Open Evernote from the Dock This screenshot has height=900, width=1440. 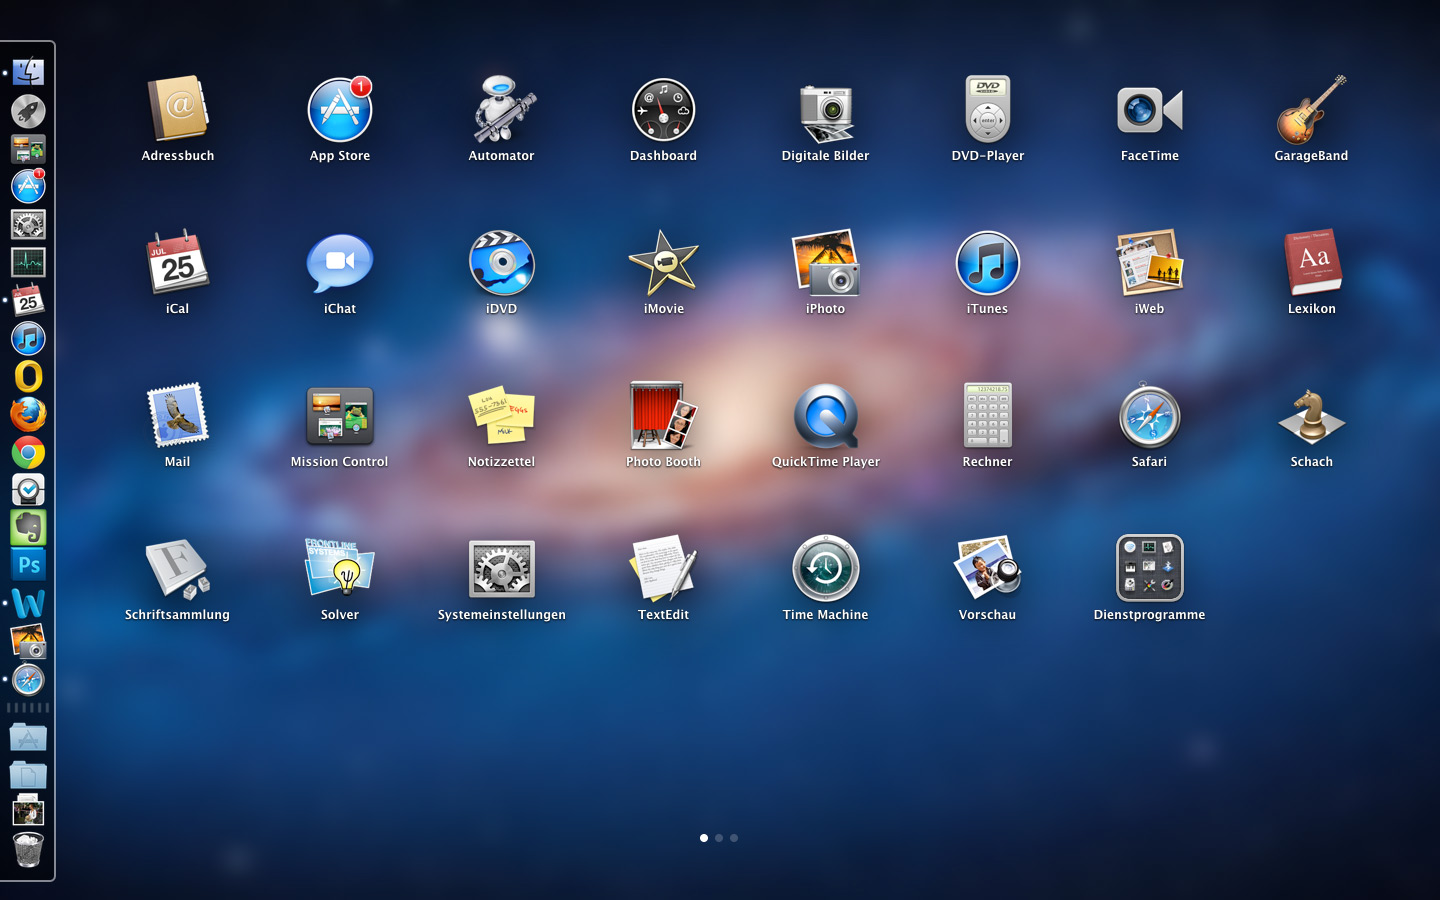tap(28, 528)
